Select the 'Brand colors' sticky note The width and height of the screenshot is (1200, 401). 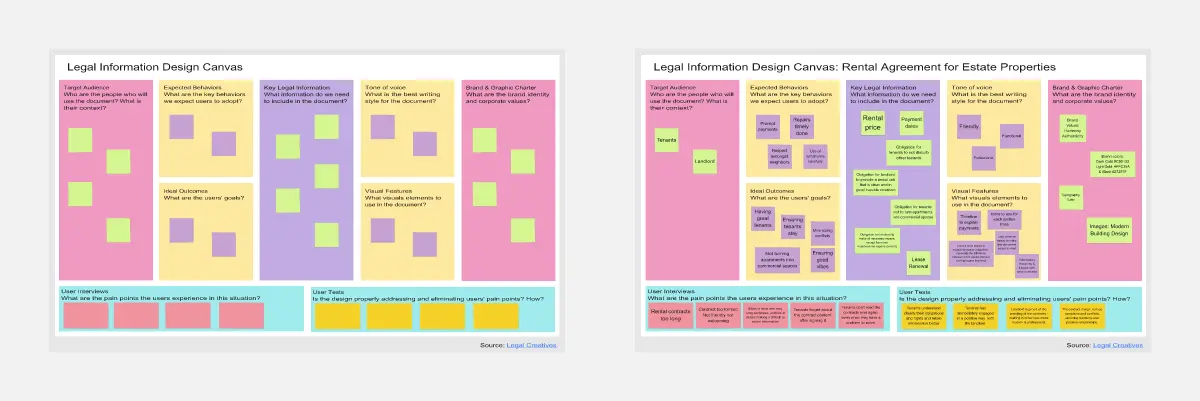point(1113,164)
